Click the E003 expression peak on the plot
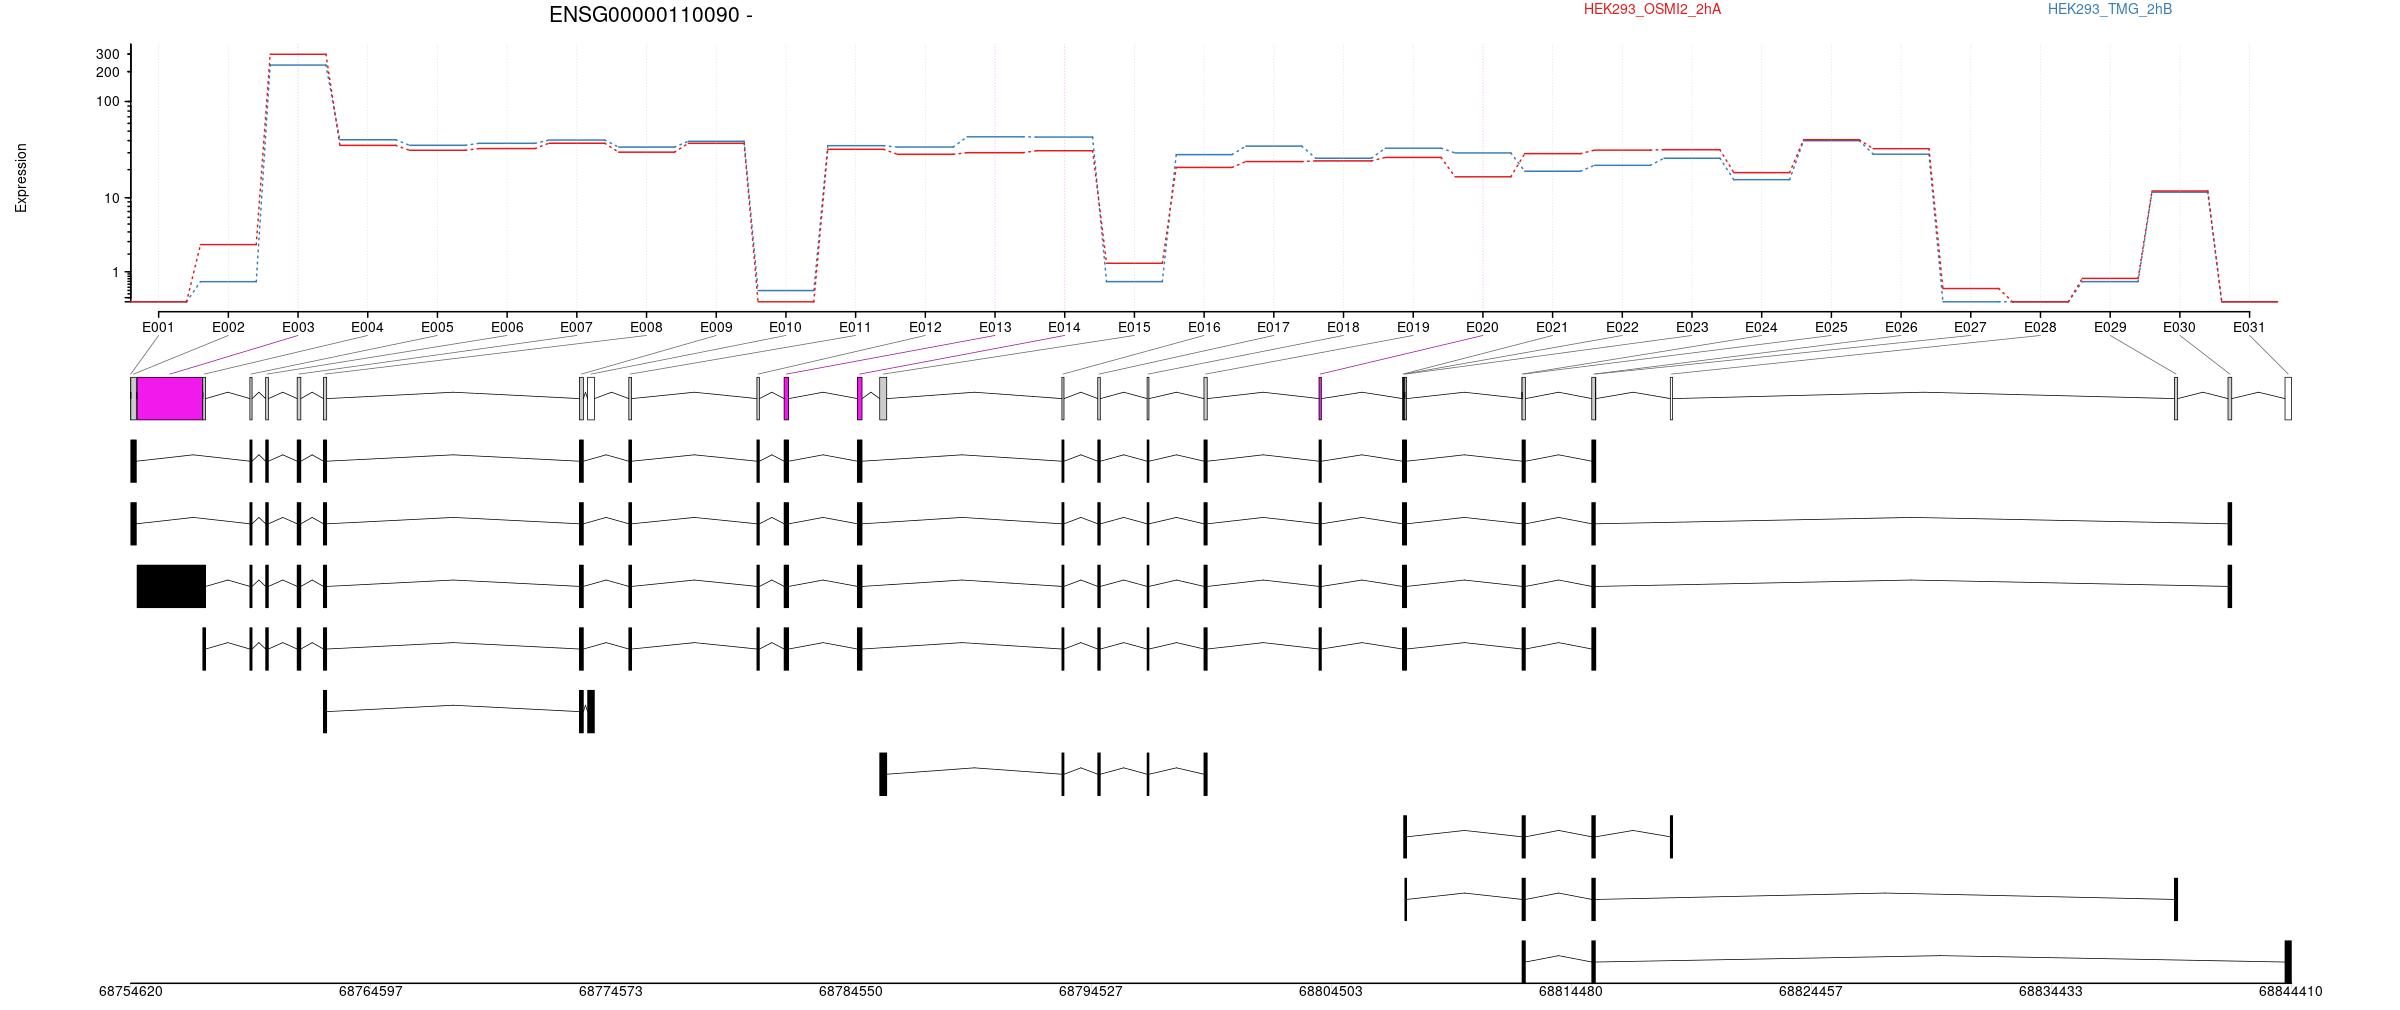 coord(298,54)
